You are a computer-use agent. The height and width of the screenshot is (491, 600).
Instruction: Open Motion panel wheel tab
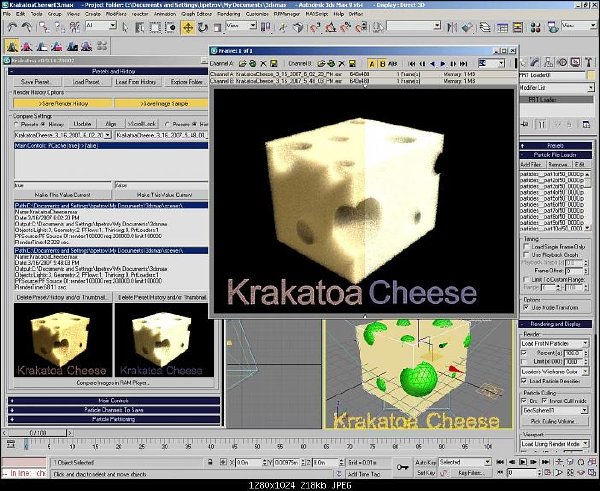(562, 62)
